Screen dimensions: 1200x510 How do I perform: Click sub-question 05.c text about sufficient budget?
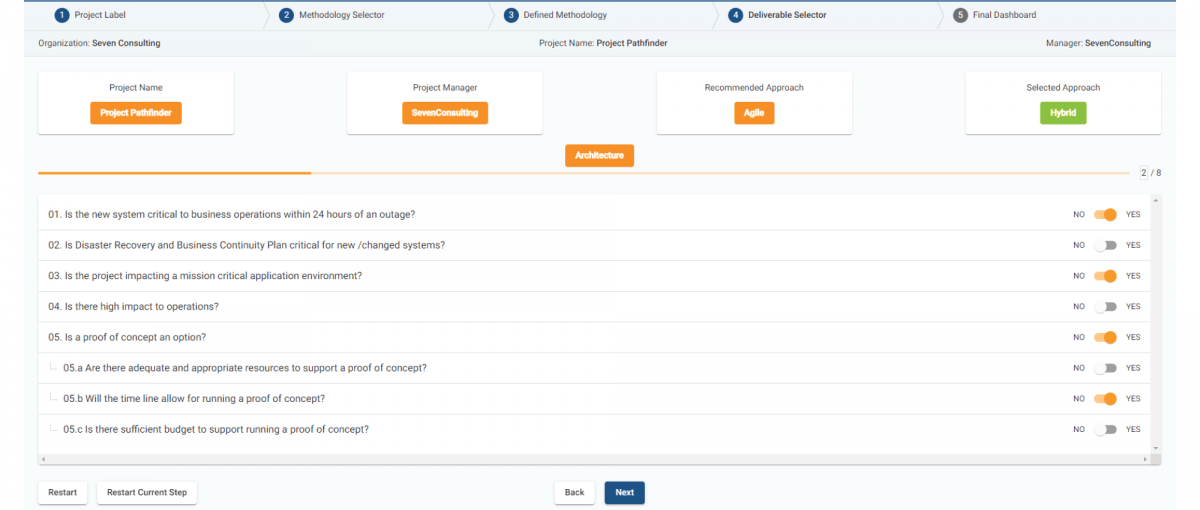pos(216,430)
